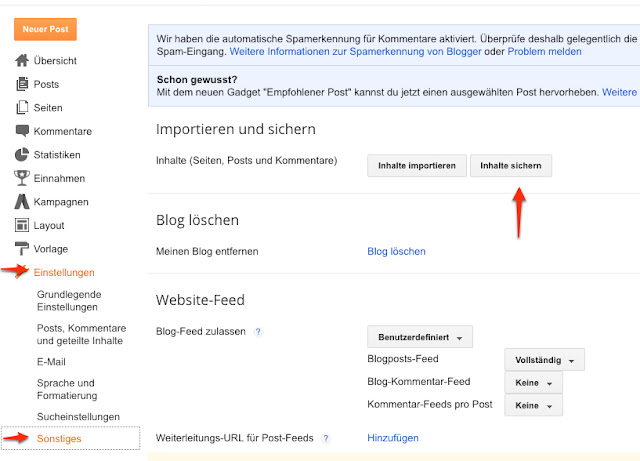Expand the Blogposts-Feed Vollständig dropdown
Viewport: 640px width, 461px height.
tap(544, 360)
